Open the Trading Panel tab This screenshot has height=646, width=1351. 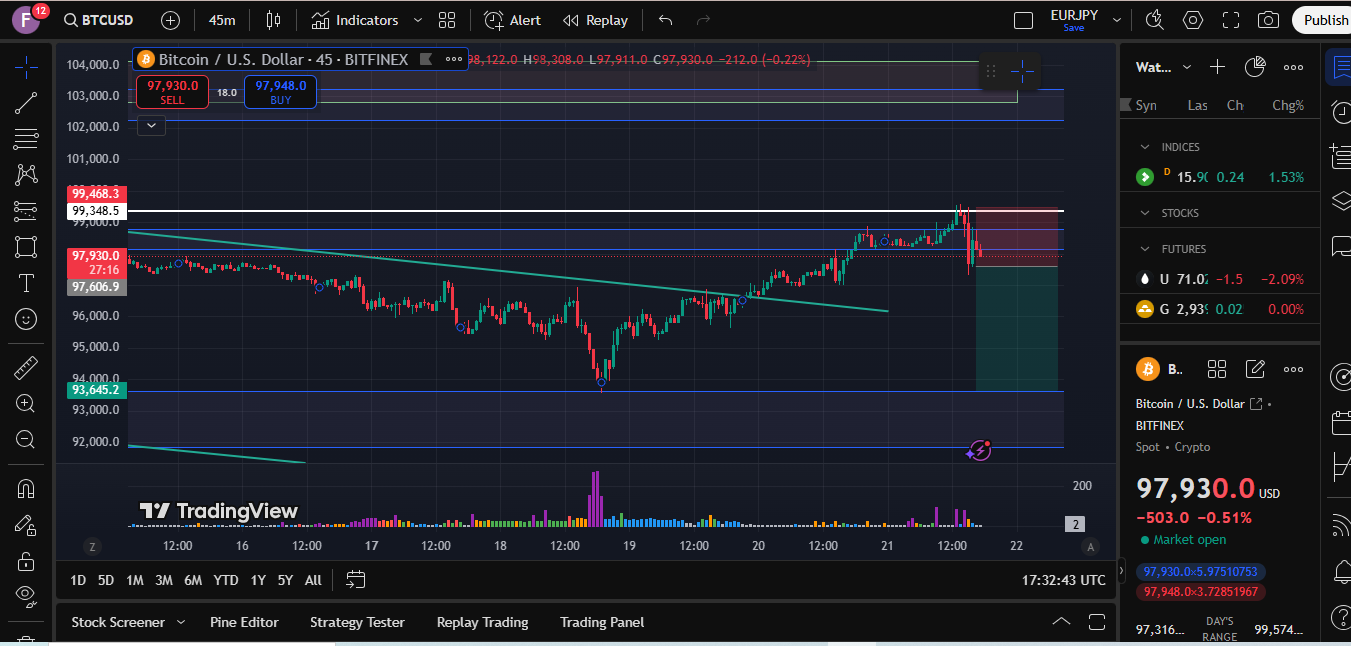pyautogui.click(x=602, y=622)
